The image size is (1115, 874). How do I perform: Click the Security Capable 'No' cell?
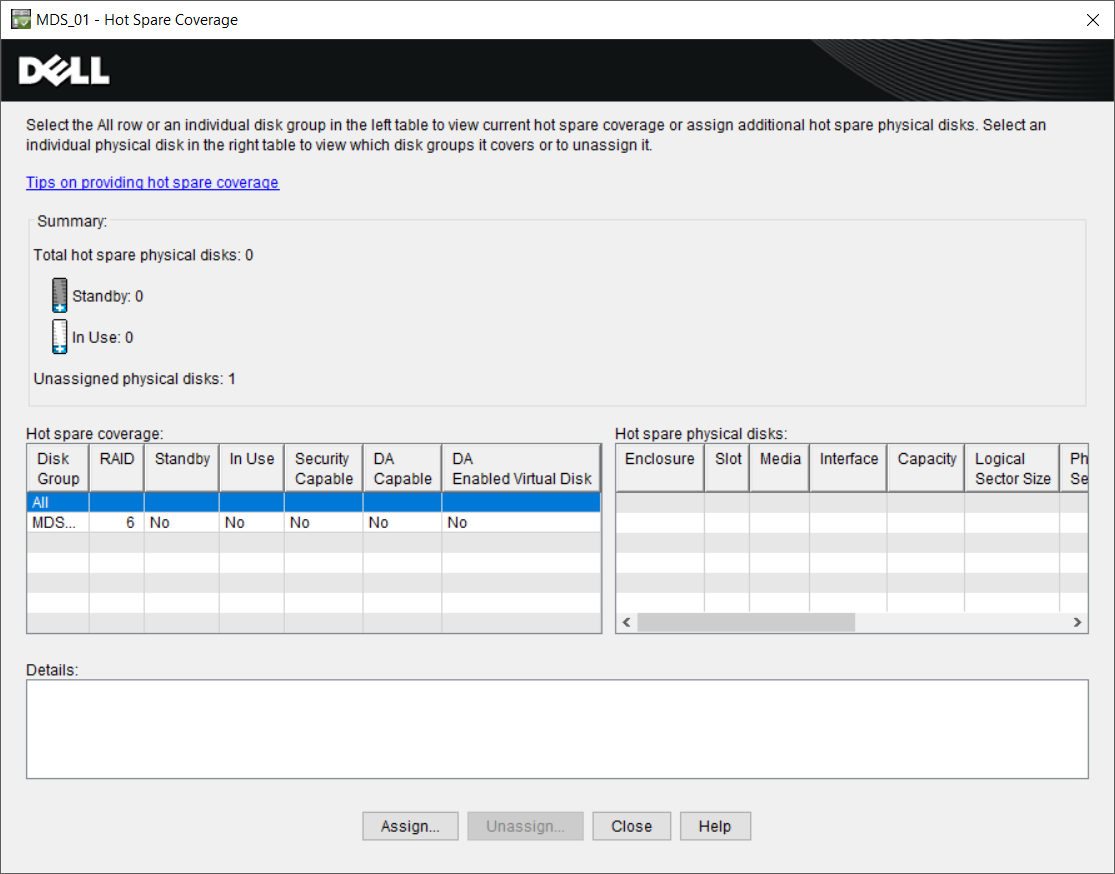(324, 523)
